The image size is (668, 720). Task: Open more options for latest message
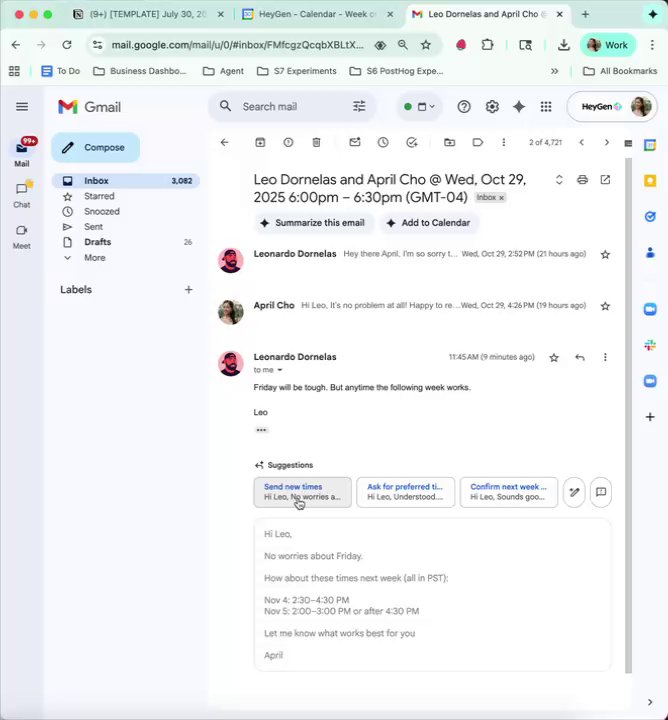(x=605, y=357)
